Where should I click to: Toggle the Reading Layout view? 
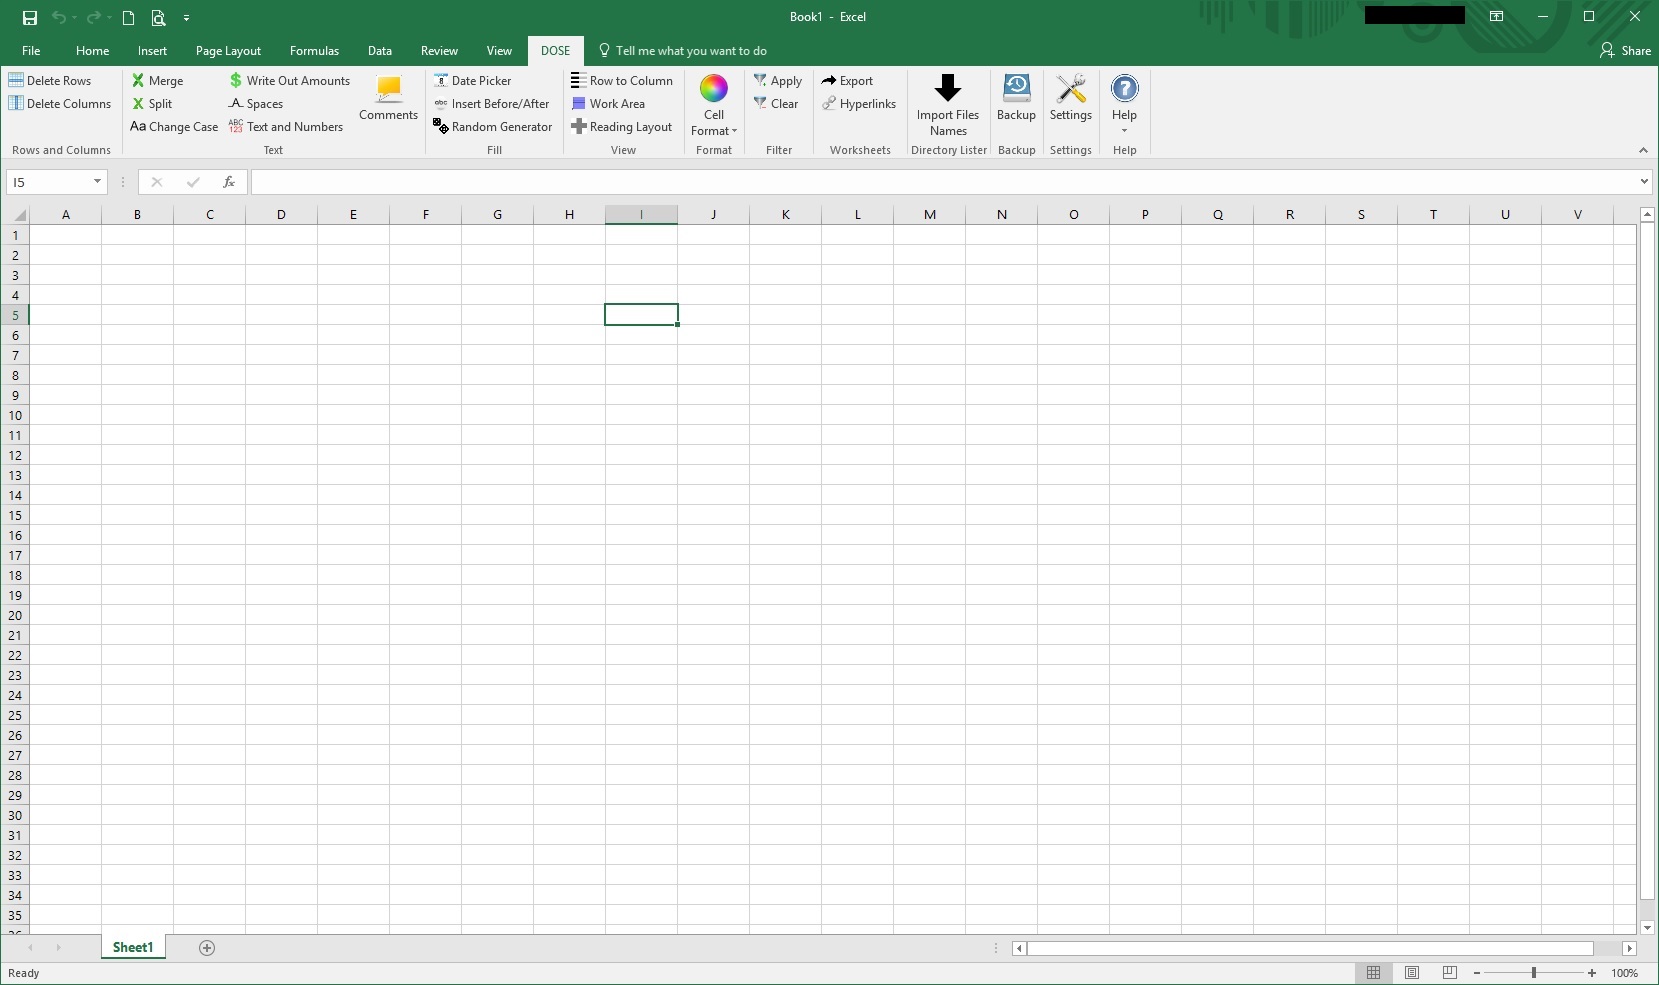[x=621, y=126]
